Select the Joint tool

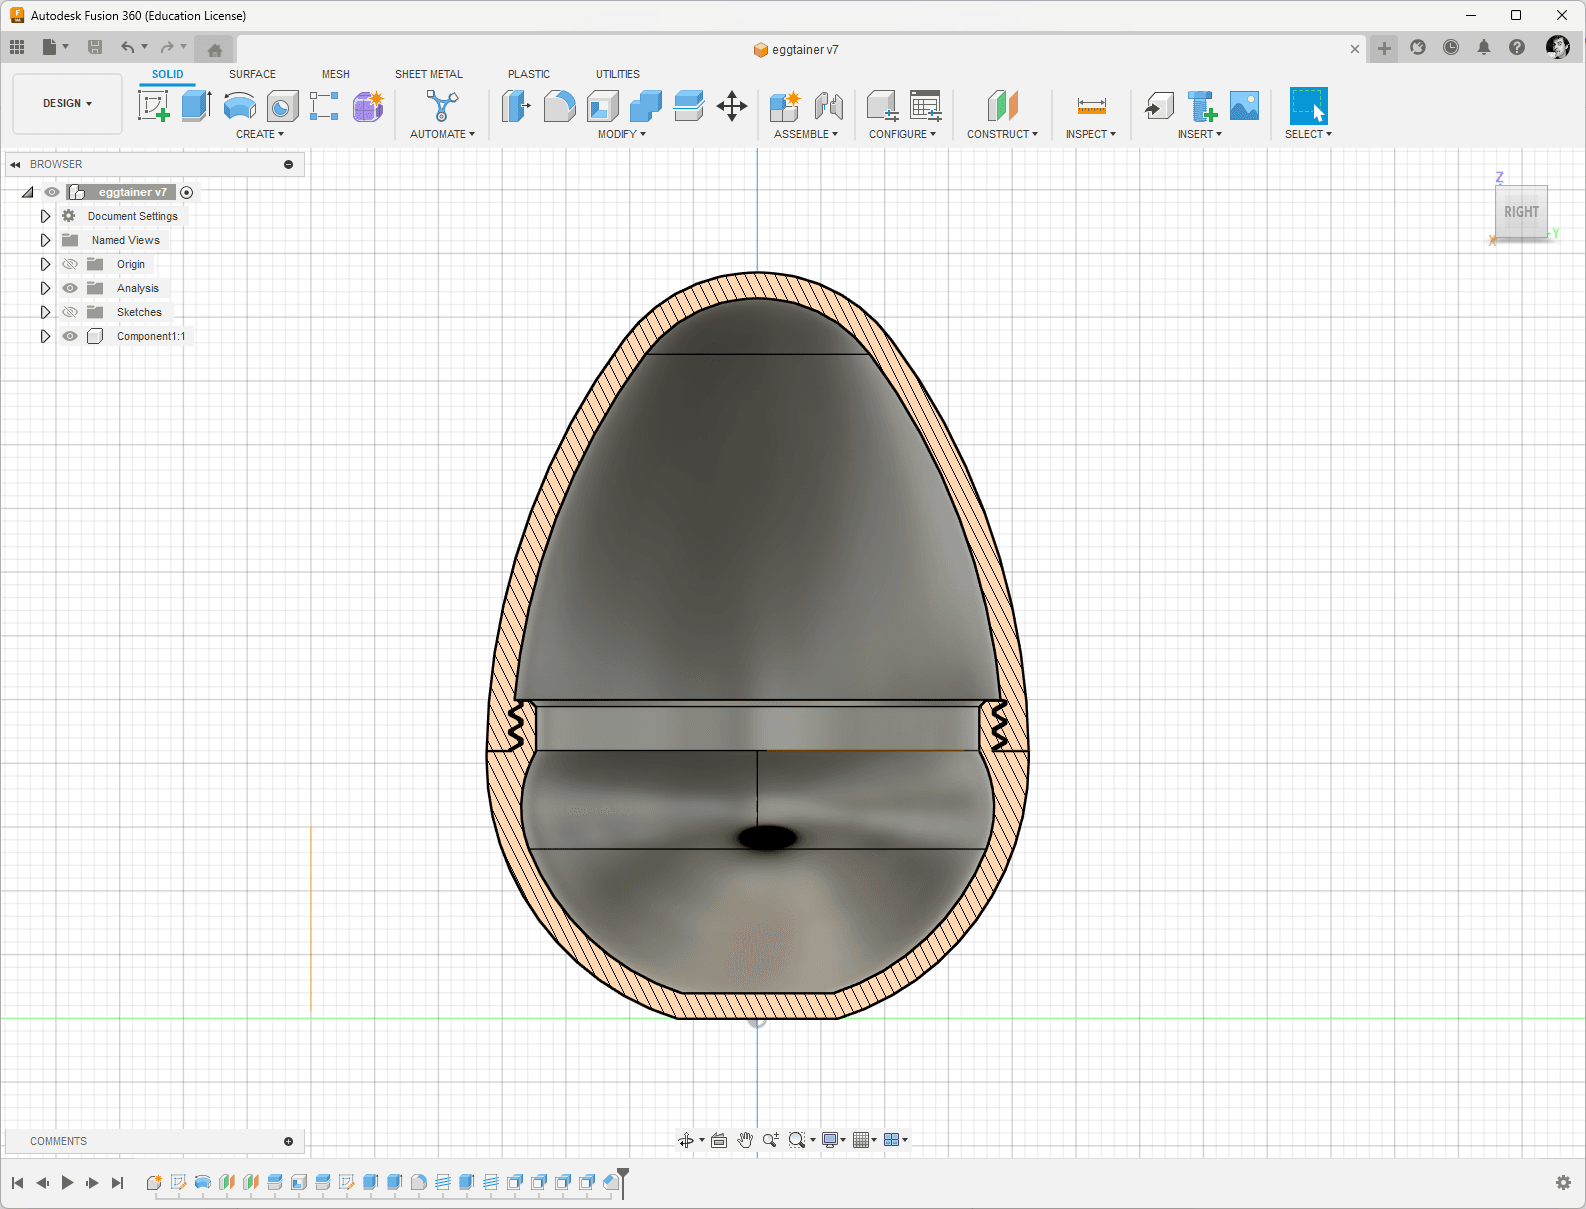tap(829, 105)
